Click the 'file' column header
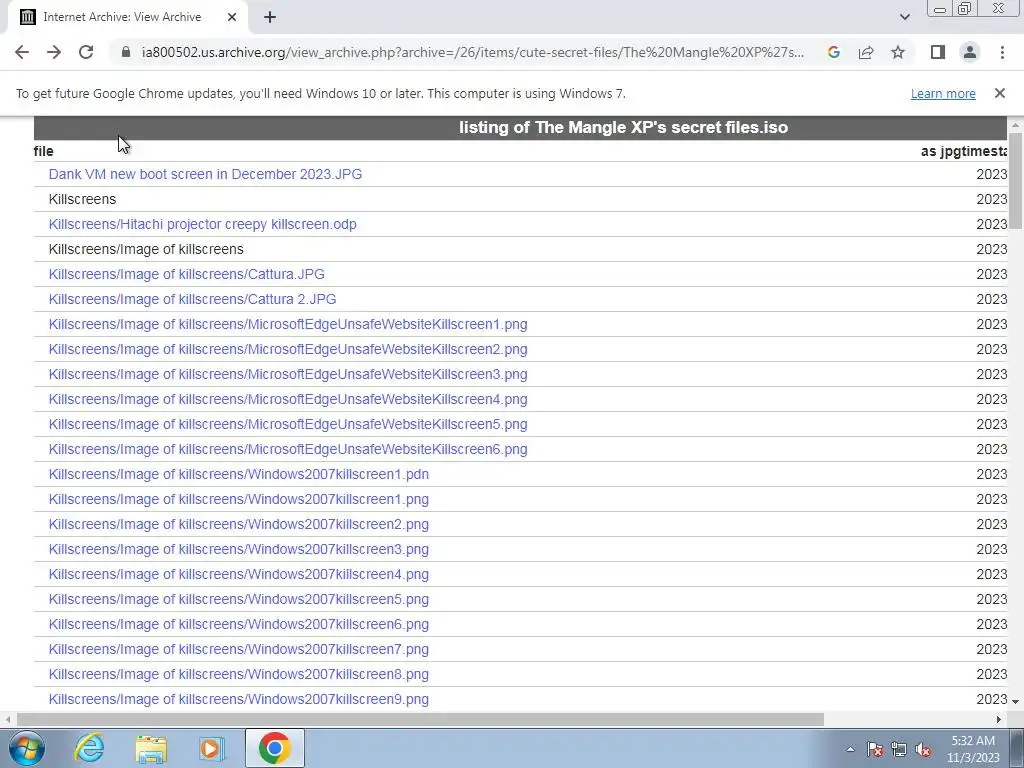1024x768 pixels. coord(43,152)
